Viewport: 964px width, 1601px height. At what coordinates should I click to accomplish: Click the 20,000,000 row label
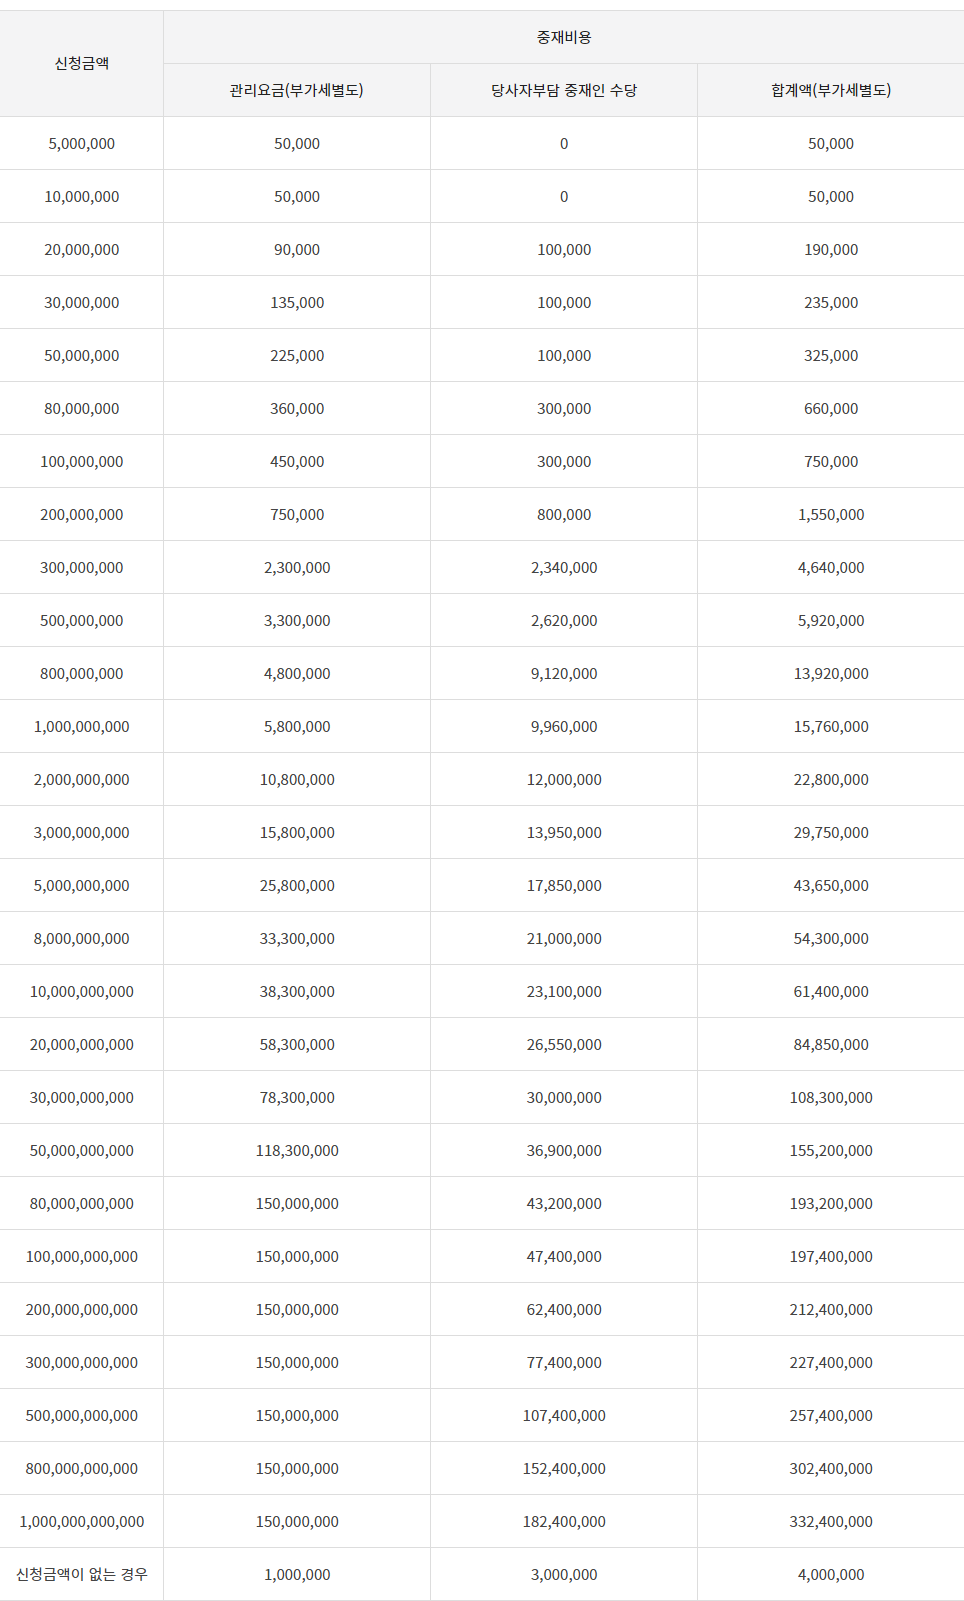pos(82,249)
